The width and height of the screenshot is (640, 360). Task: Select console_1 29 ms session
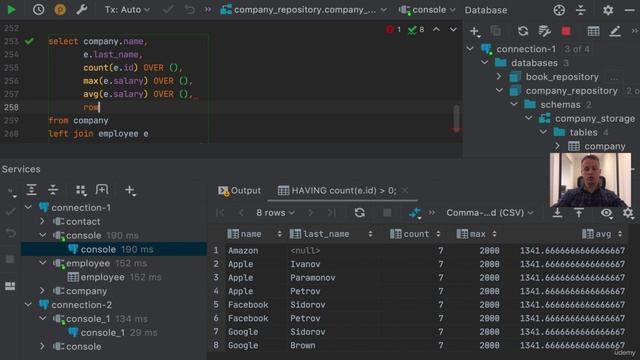(x=113, y=333)
